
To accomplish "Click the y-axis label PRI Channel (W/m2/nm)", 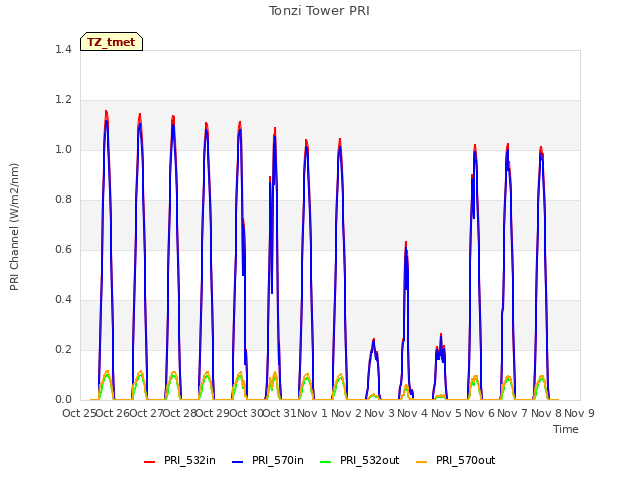I will pos(14,227).
